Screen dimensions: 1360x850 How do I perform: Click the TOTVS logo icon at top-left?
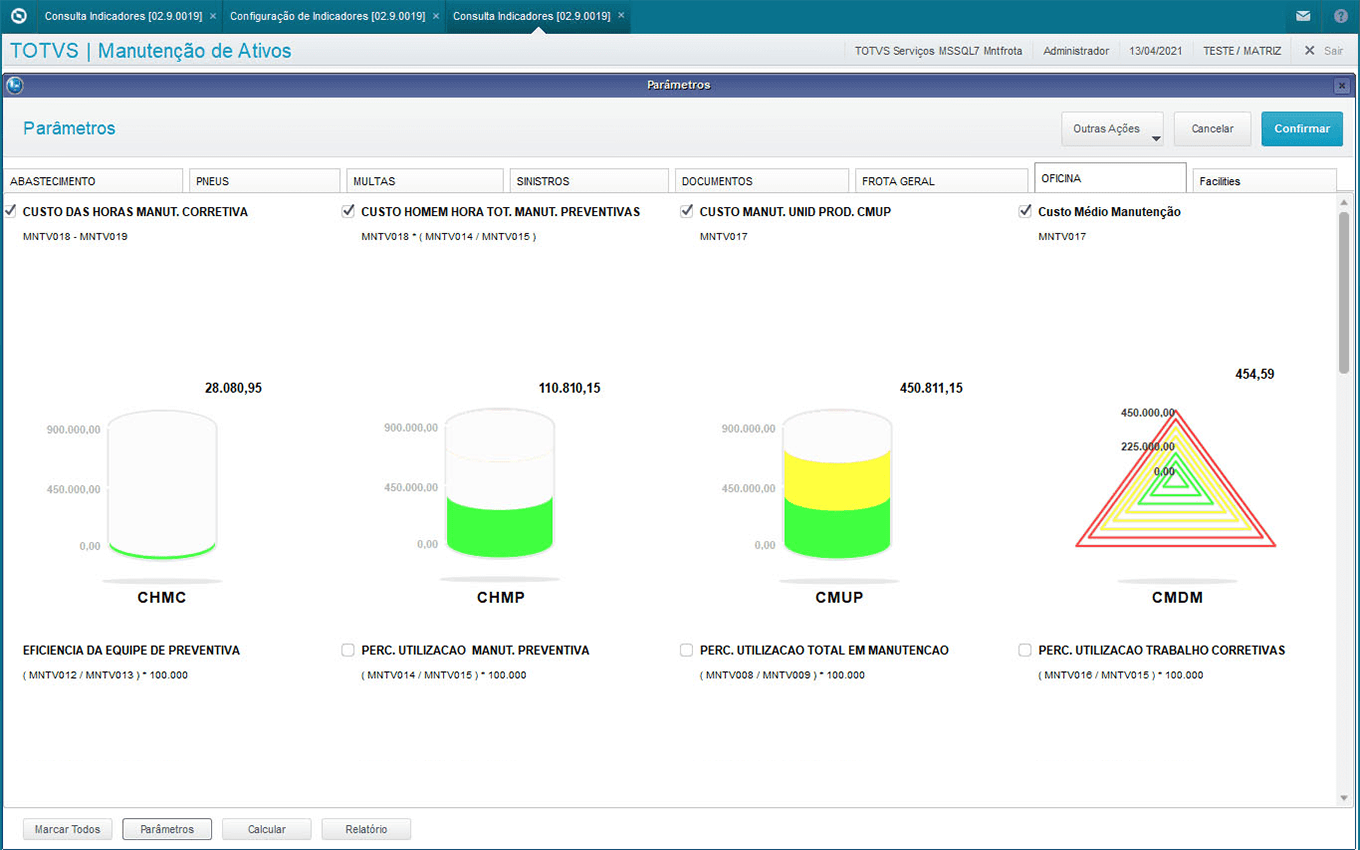tap(18, 16)
